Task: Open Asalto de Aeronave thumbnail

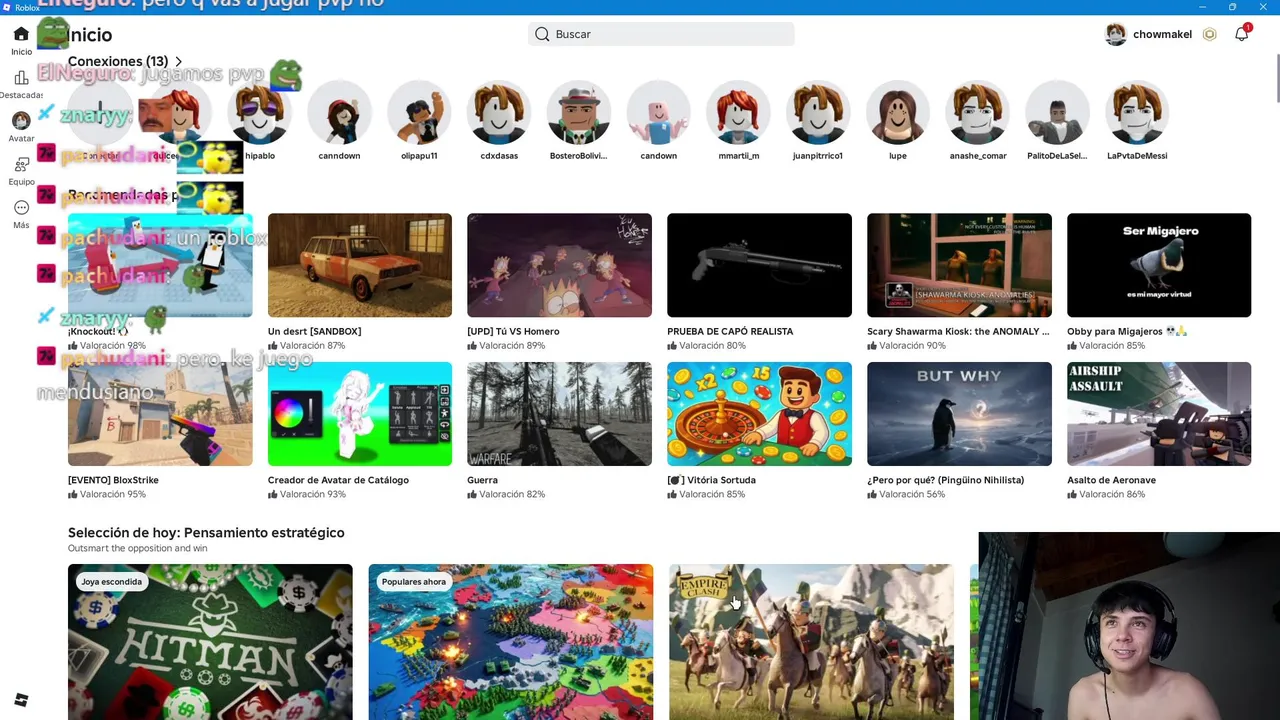Action: pos(1159,414)
